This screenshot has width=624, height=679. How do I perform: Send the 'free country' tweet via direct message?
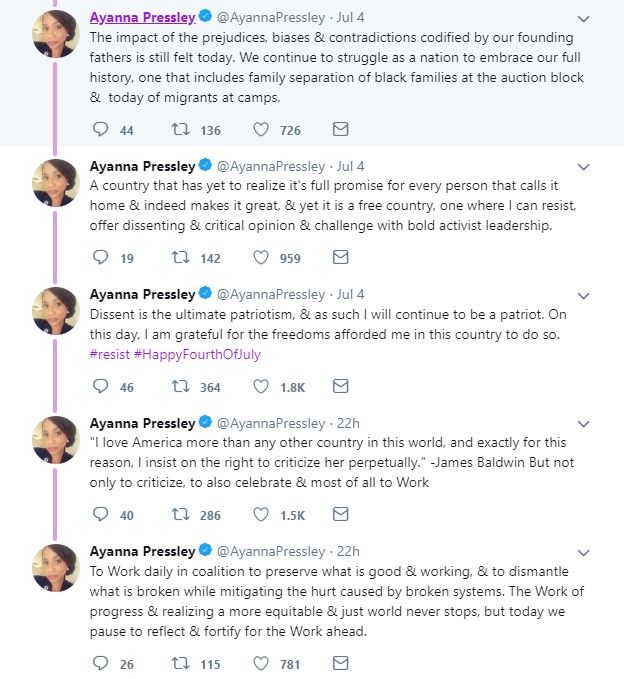coord(340,257)
